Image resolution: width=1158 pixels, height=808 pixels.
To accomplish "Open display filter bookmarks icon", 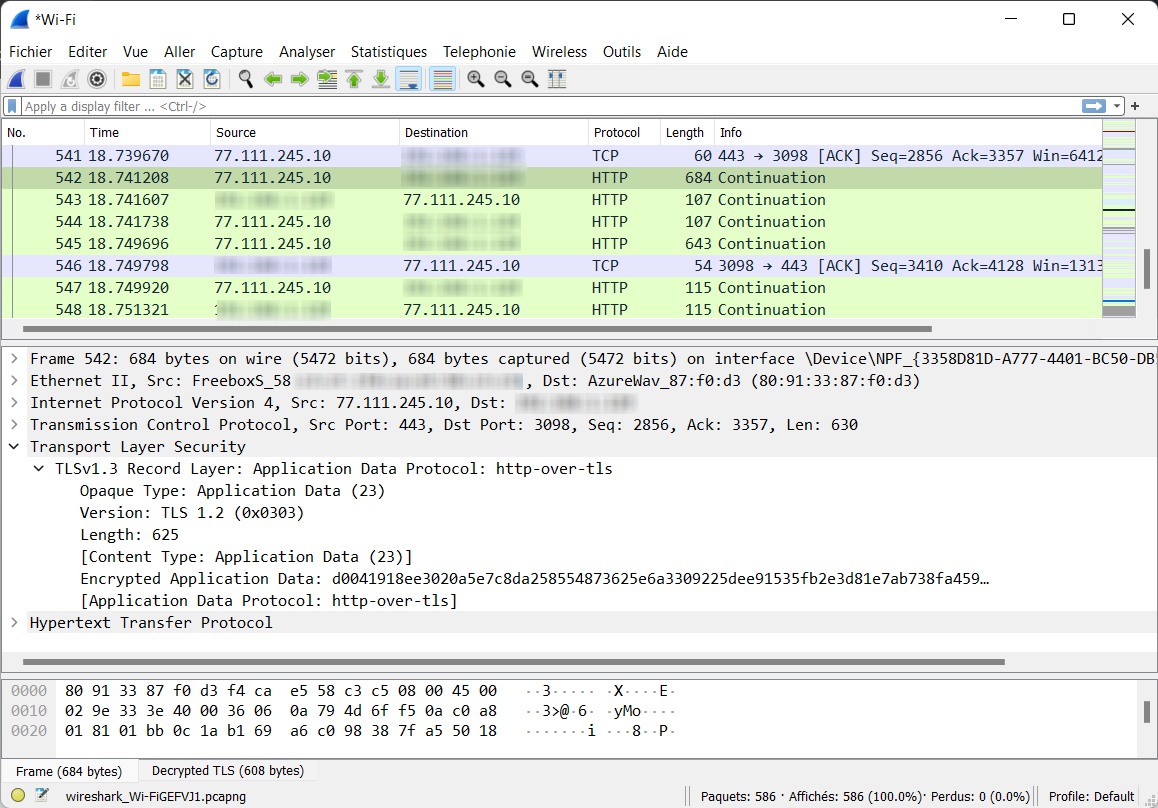I will [x=12, y=106].
